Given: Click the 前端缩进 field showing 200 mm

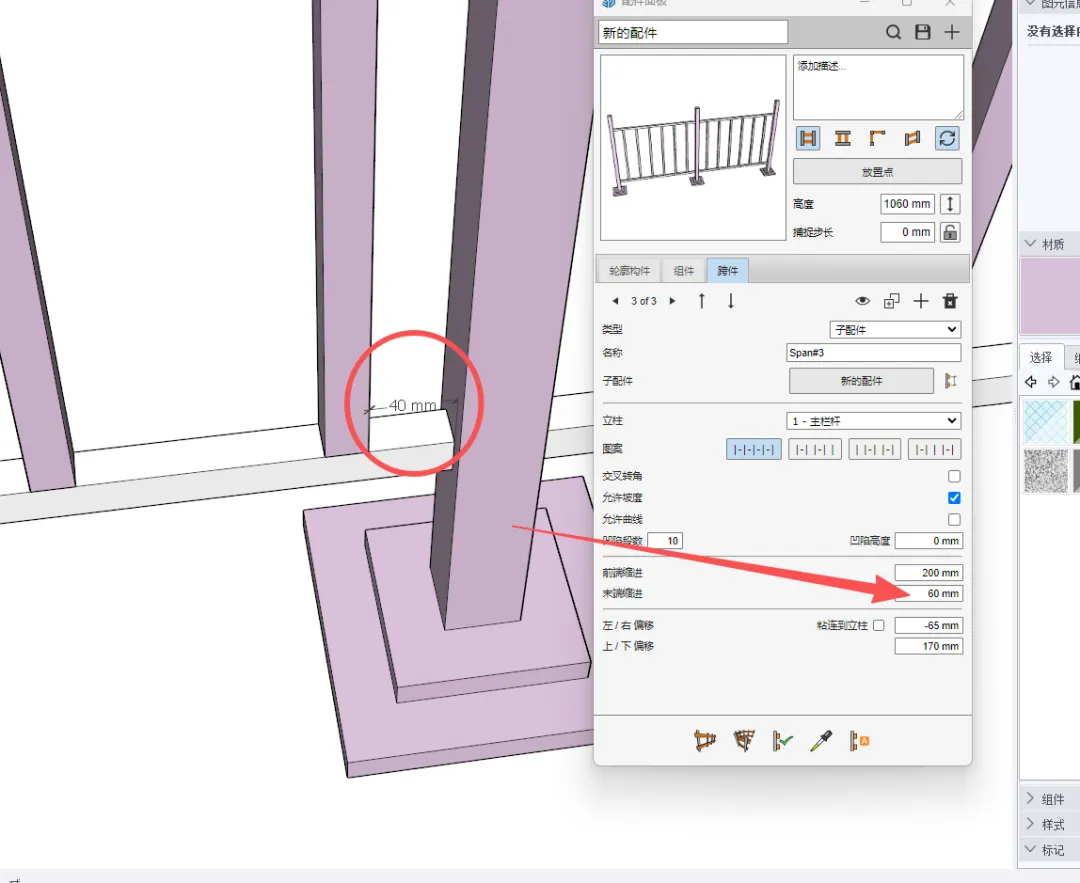Looking at the screenshot, I should click(x=928, y=572).
